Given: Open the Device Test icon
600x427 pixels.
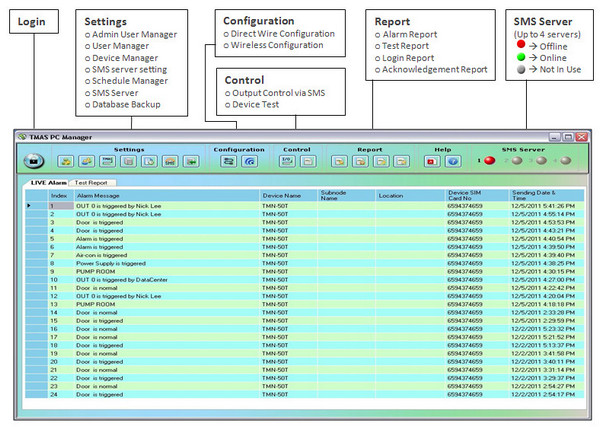Looking at the screenshot, I should click(x=308, y=161).
